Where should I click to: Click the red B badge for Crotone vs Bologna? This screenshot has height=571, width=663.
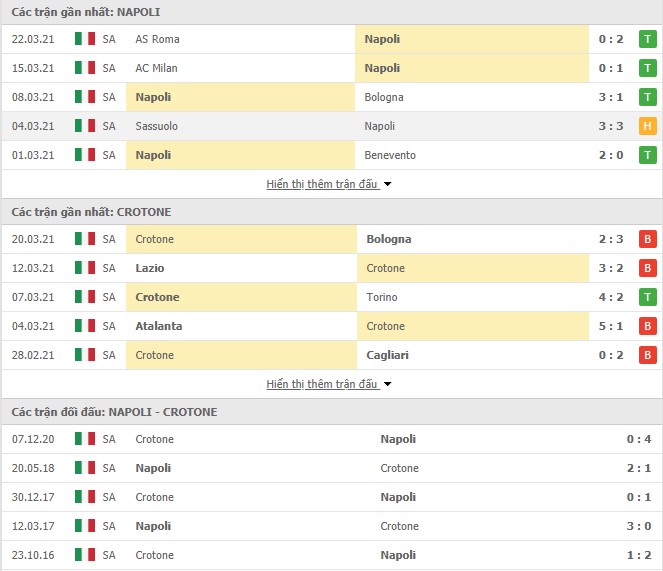(647, 239)
